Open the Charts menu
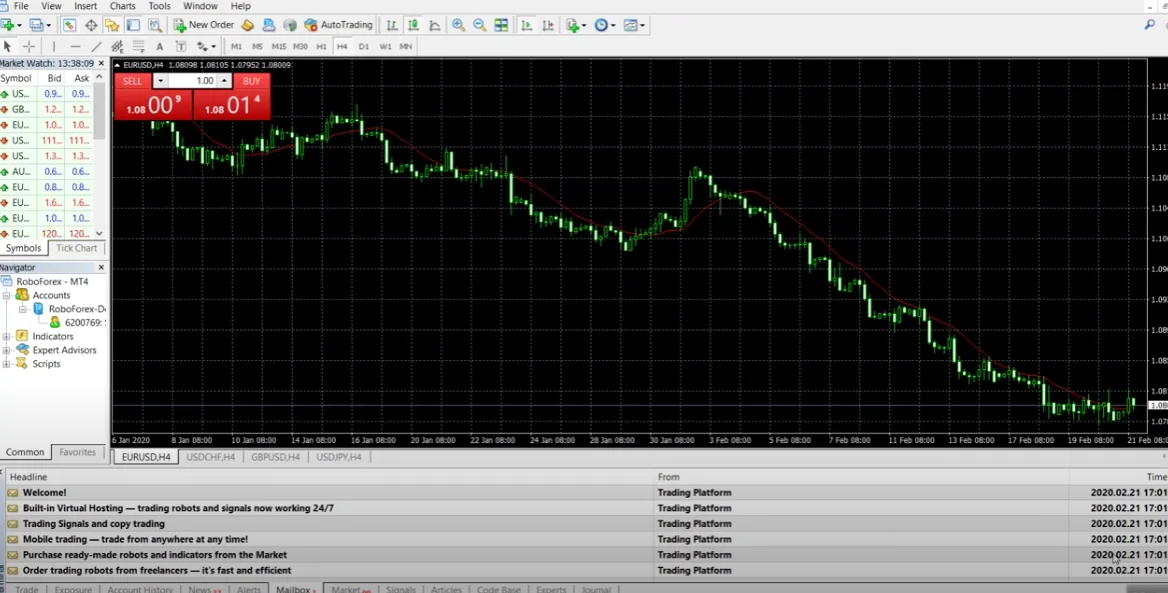The image size is (1168, 593). tap(122, 6)
